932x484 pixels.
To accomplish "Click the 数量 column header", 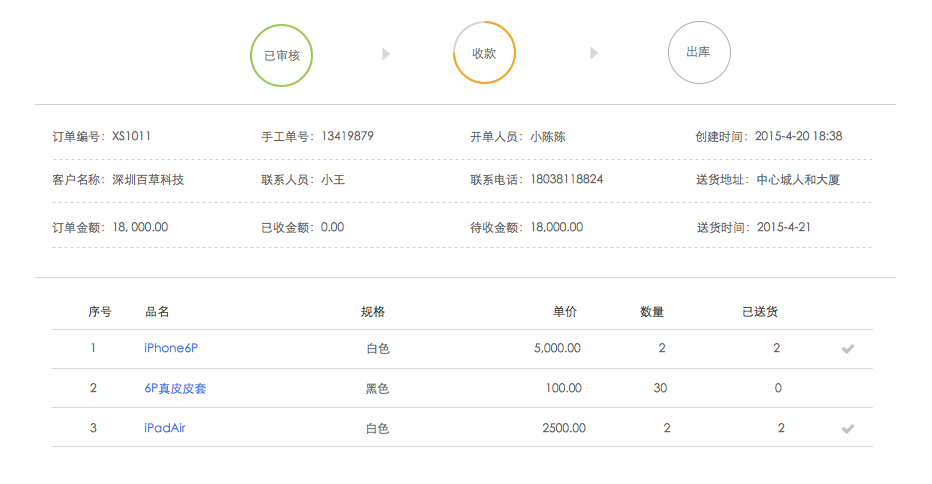I will 652,312.
